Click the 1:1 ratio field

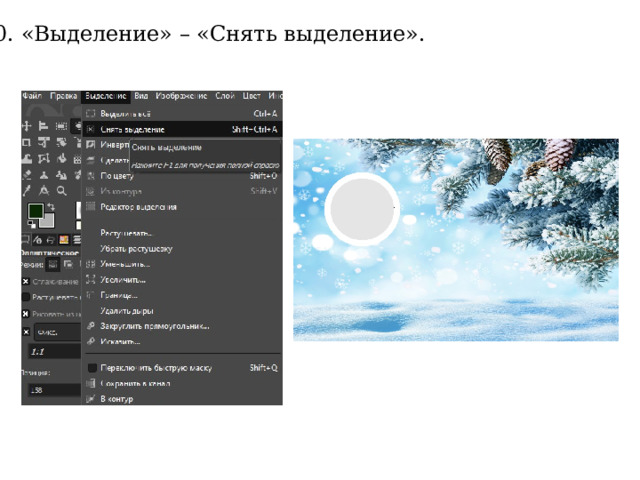tap(54, 351)
